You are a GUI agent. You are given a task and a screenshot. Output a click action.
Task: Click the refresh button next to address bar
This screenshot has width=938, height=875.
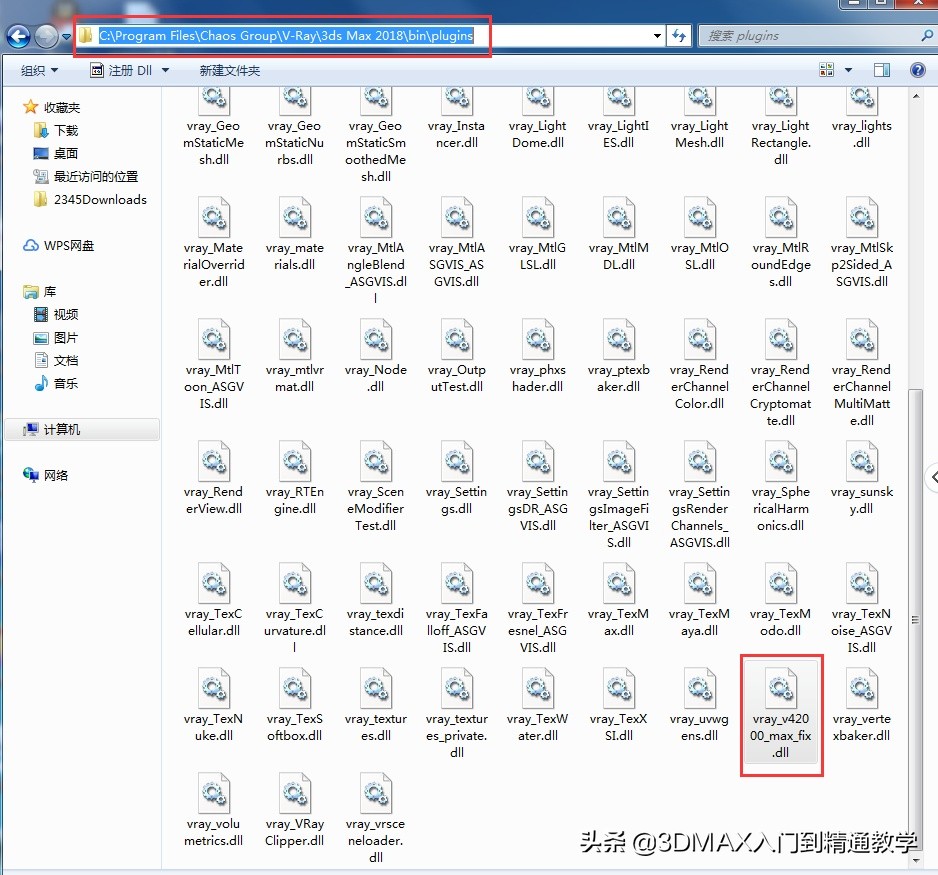[x=679, y=36]
